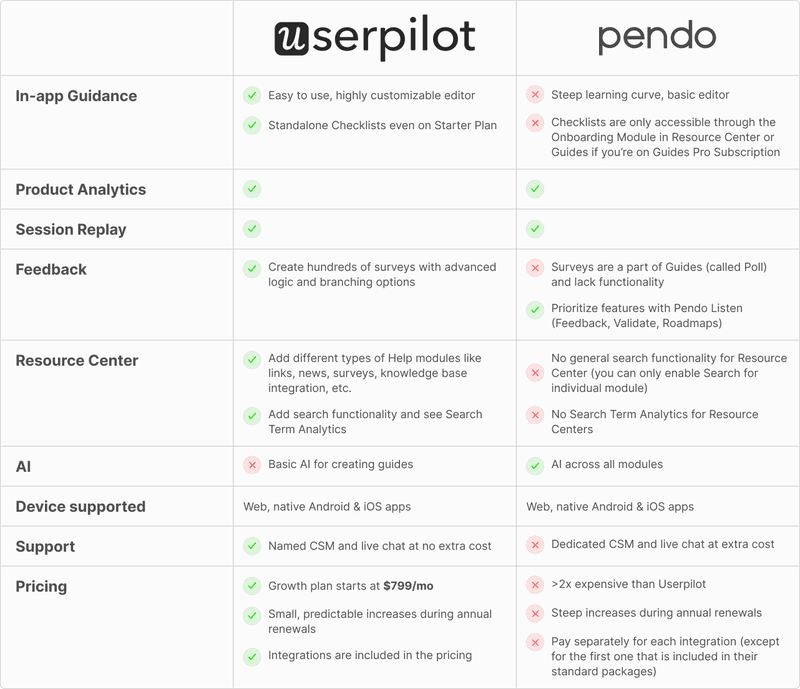
Task: Click the Pendo logo in the header
Action: (657, 38)
